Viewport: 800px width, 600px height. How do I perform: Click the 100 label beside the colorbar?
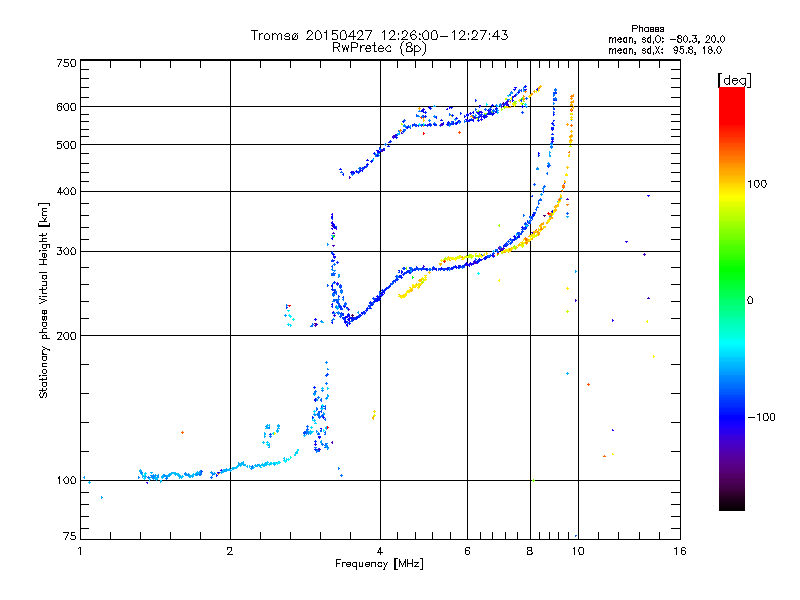click(757, 184)
